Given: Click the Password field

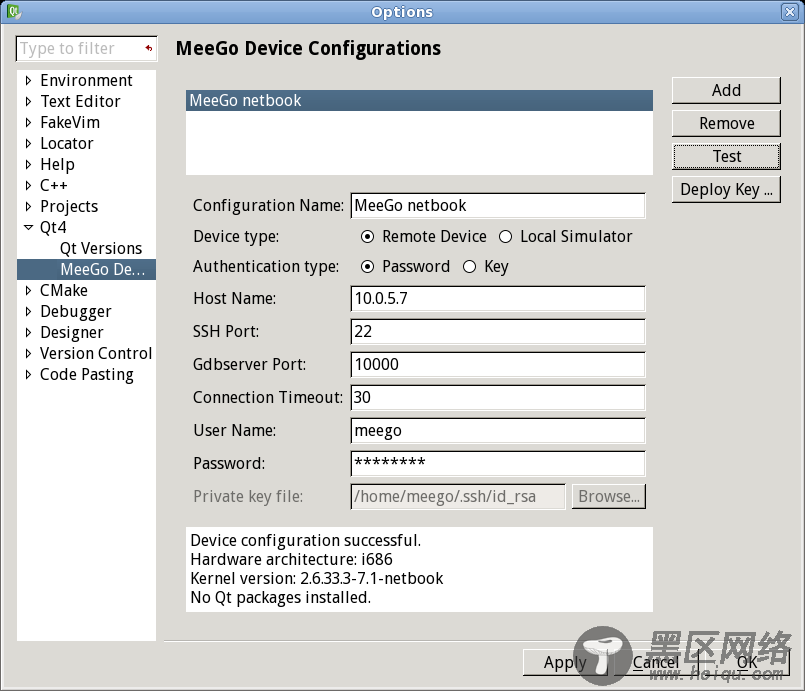Looking at the screenshot, I should pos(497,464).
